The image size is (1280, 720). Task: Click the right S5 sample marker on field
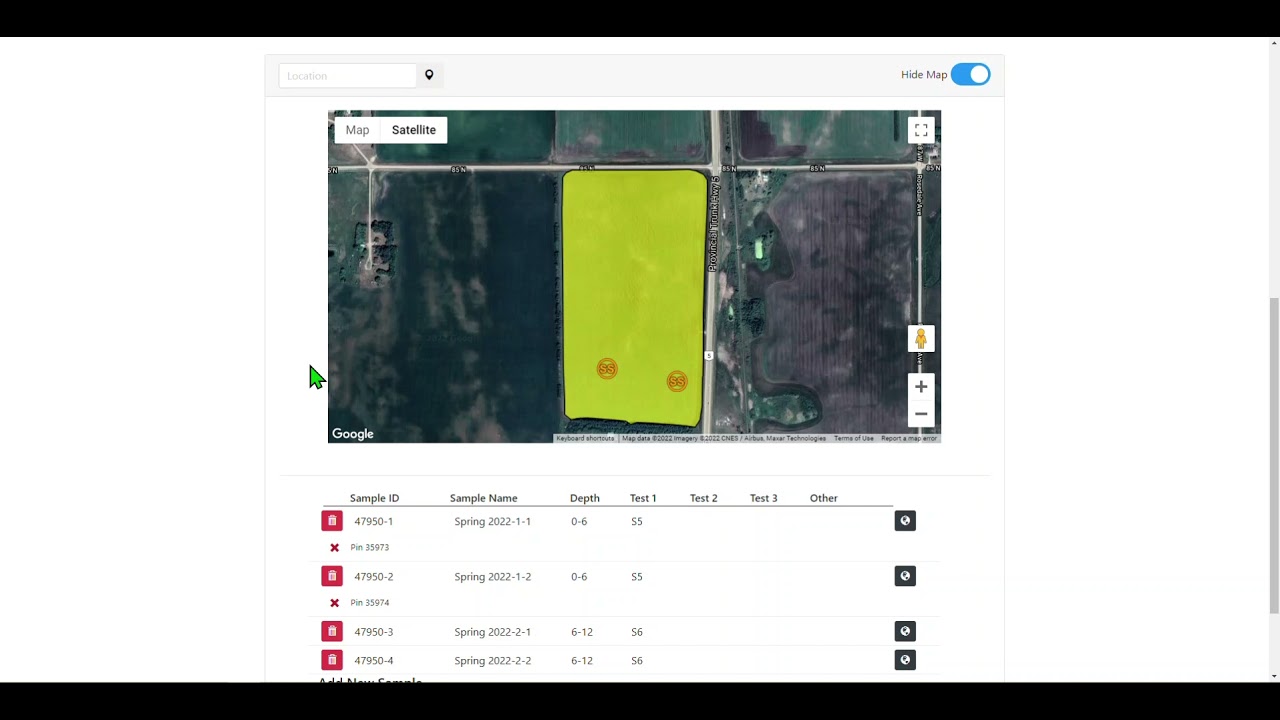pyautogui.click(x=677, y=381)
